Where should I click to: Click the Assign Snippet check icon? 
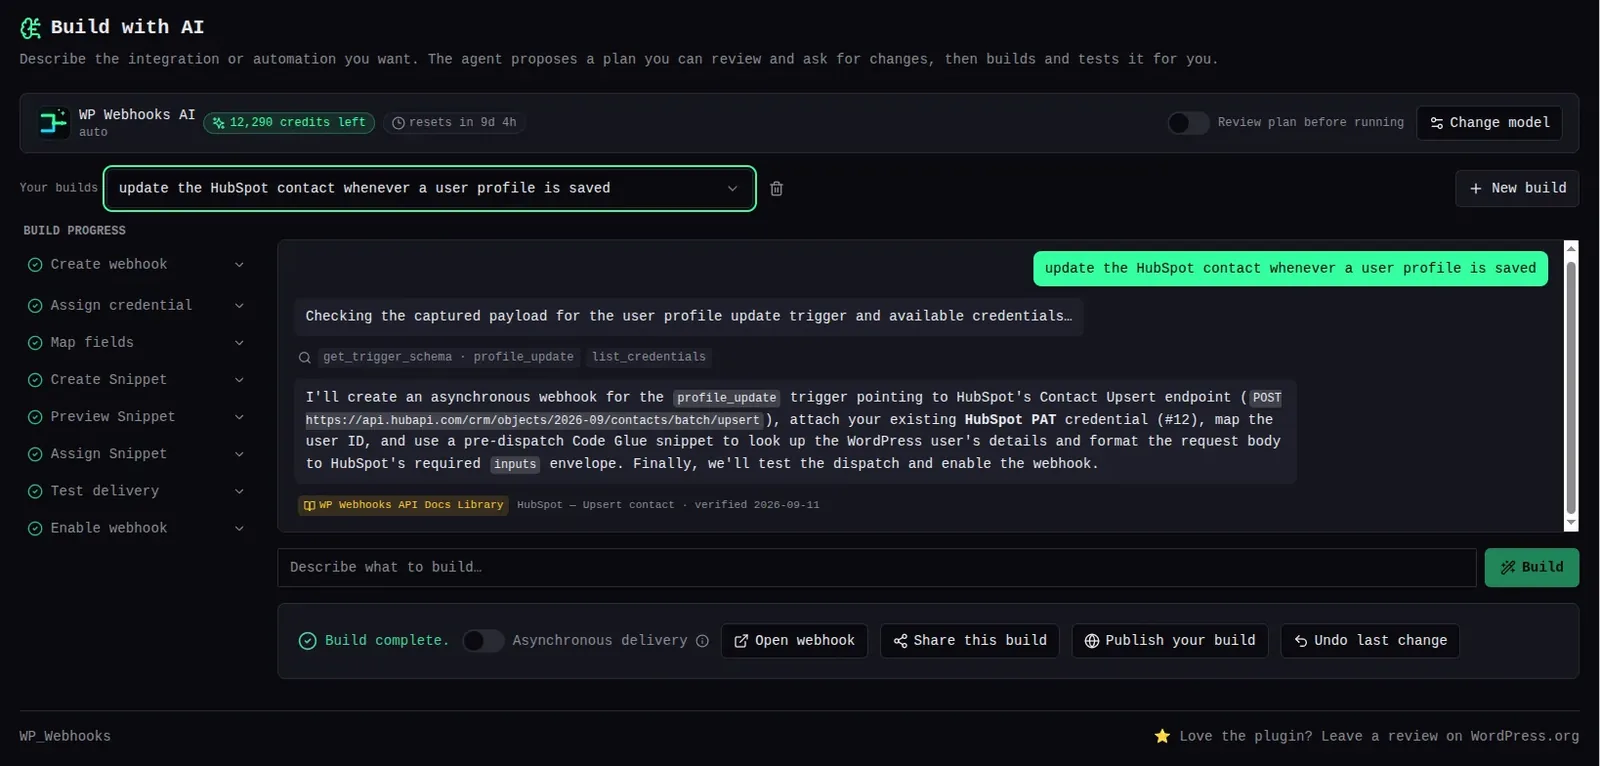pos(35,454)
